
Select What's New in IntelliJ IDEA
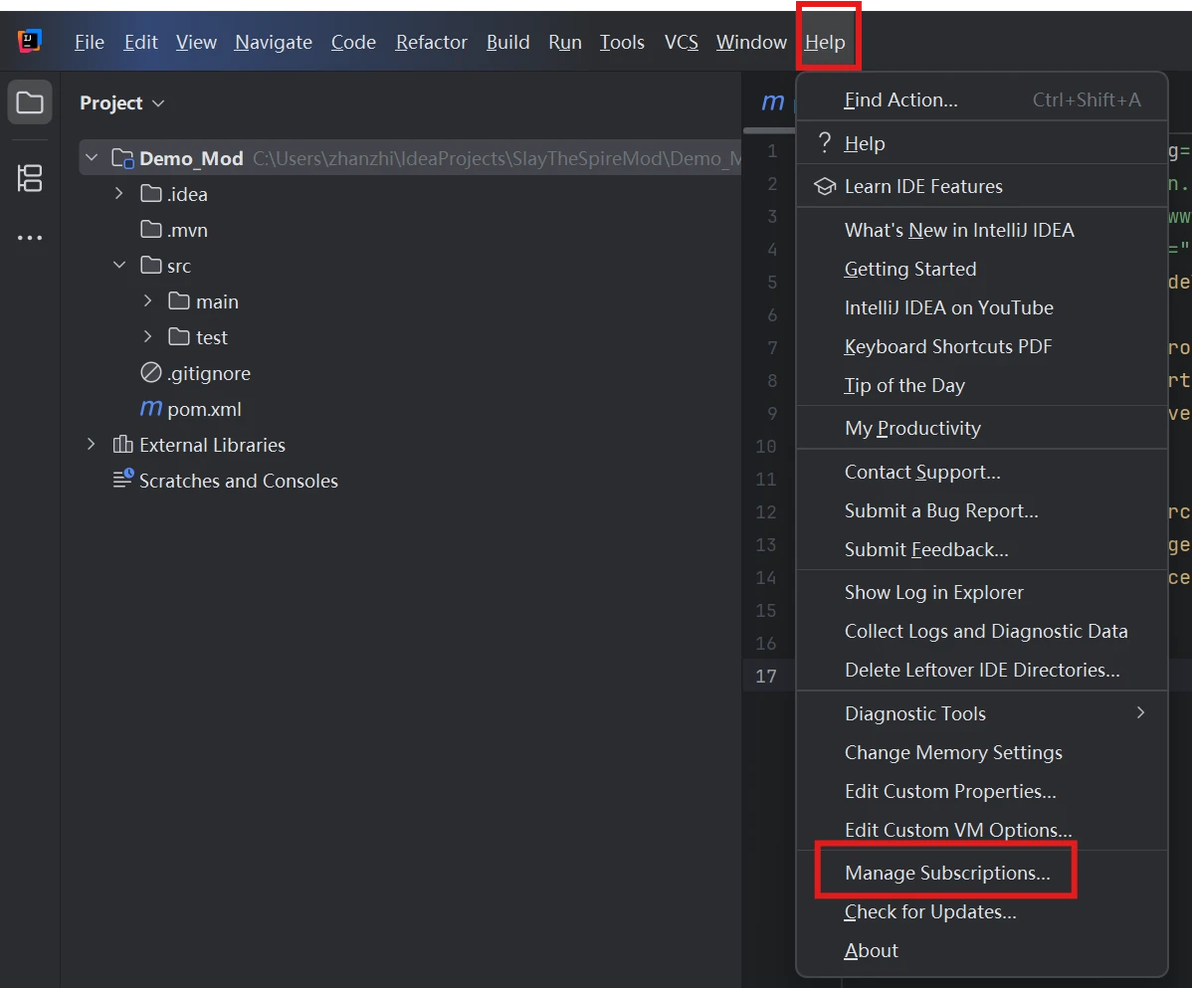(x=982, y=230)
